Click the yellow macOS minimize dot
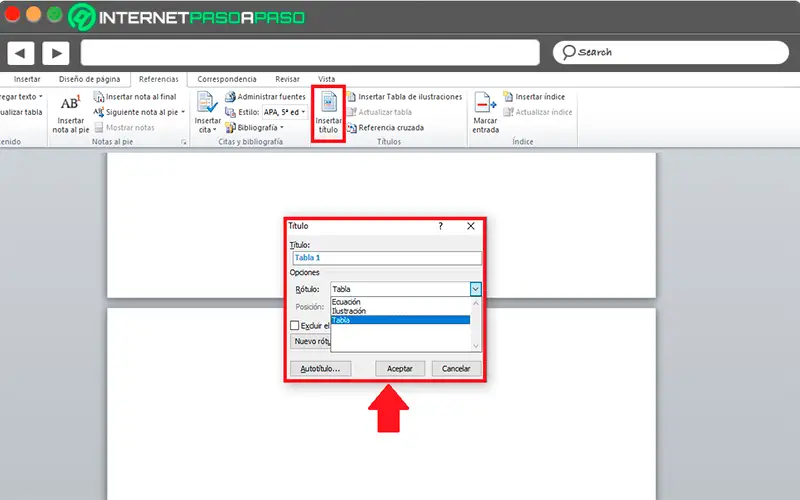 click(33, 14)
